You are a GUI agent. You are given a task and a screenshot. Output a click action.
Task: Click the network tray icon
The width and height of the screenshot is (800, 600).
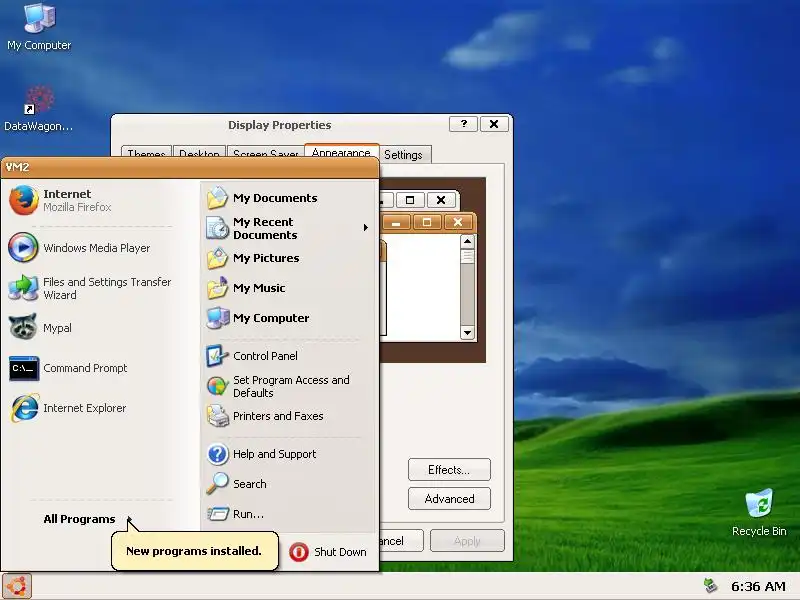pyautogui.click(x=711, y=586)
